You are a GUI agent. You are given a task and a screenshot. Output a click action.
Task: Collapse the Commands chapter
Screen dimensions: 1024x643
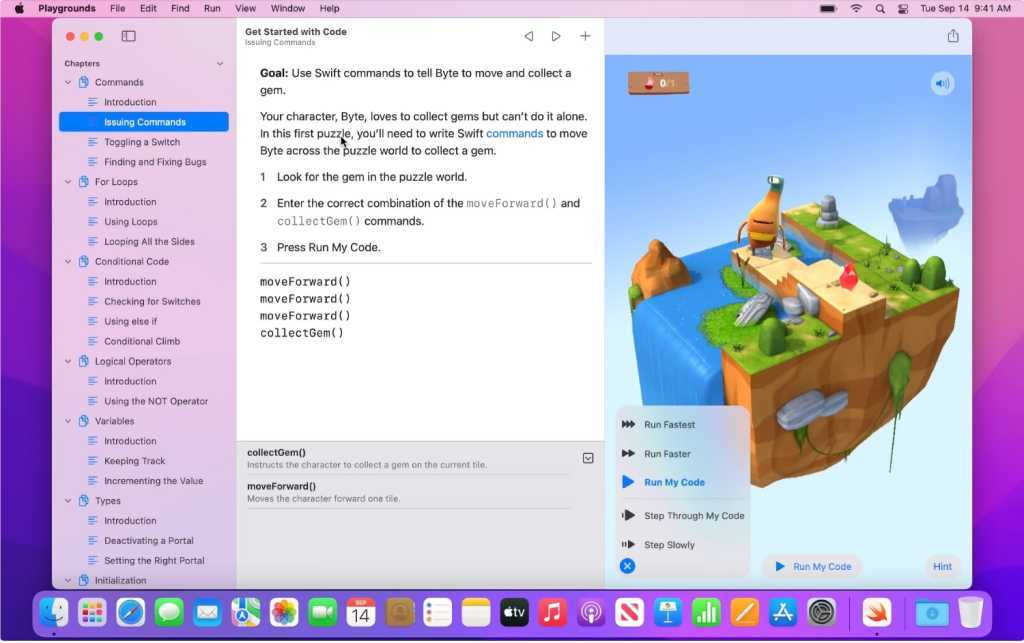68,82
